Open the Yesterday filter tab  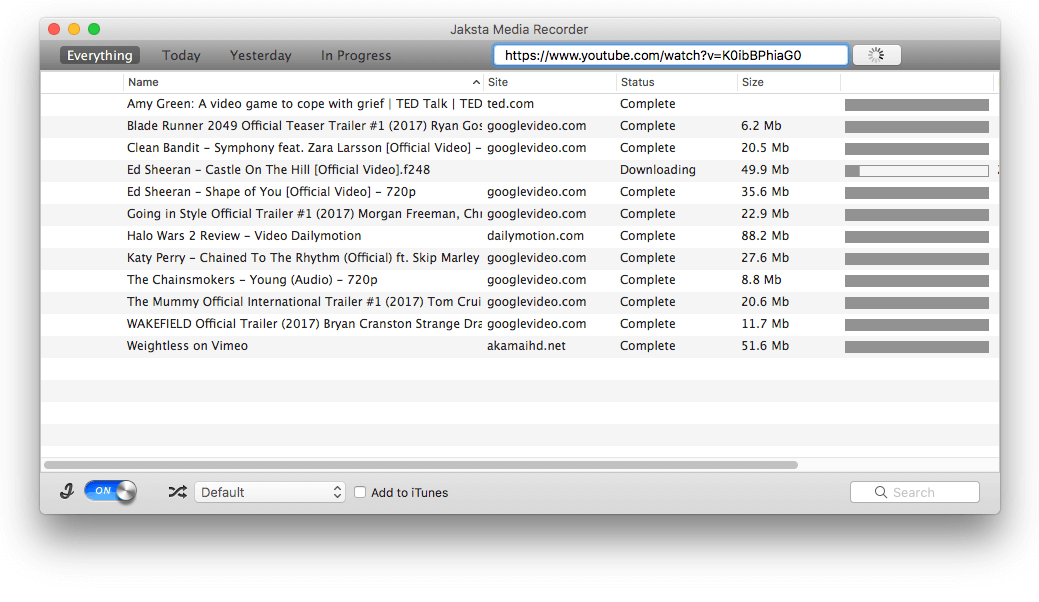click(x=260, y=56)
